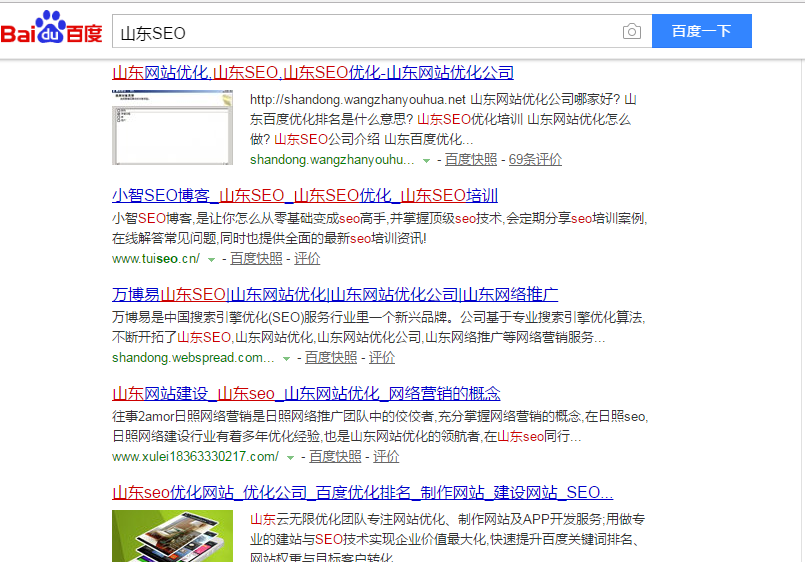Click 评价 link for the xulei18363330217 result
Image resolution: width=805 pixels, height=562 pixels.
(x=386, y=456)
